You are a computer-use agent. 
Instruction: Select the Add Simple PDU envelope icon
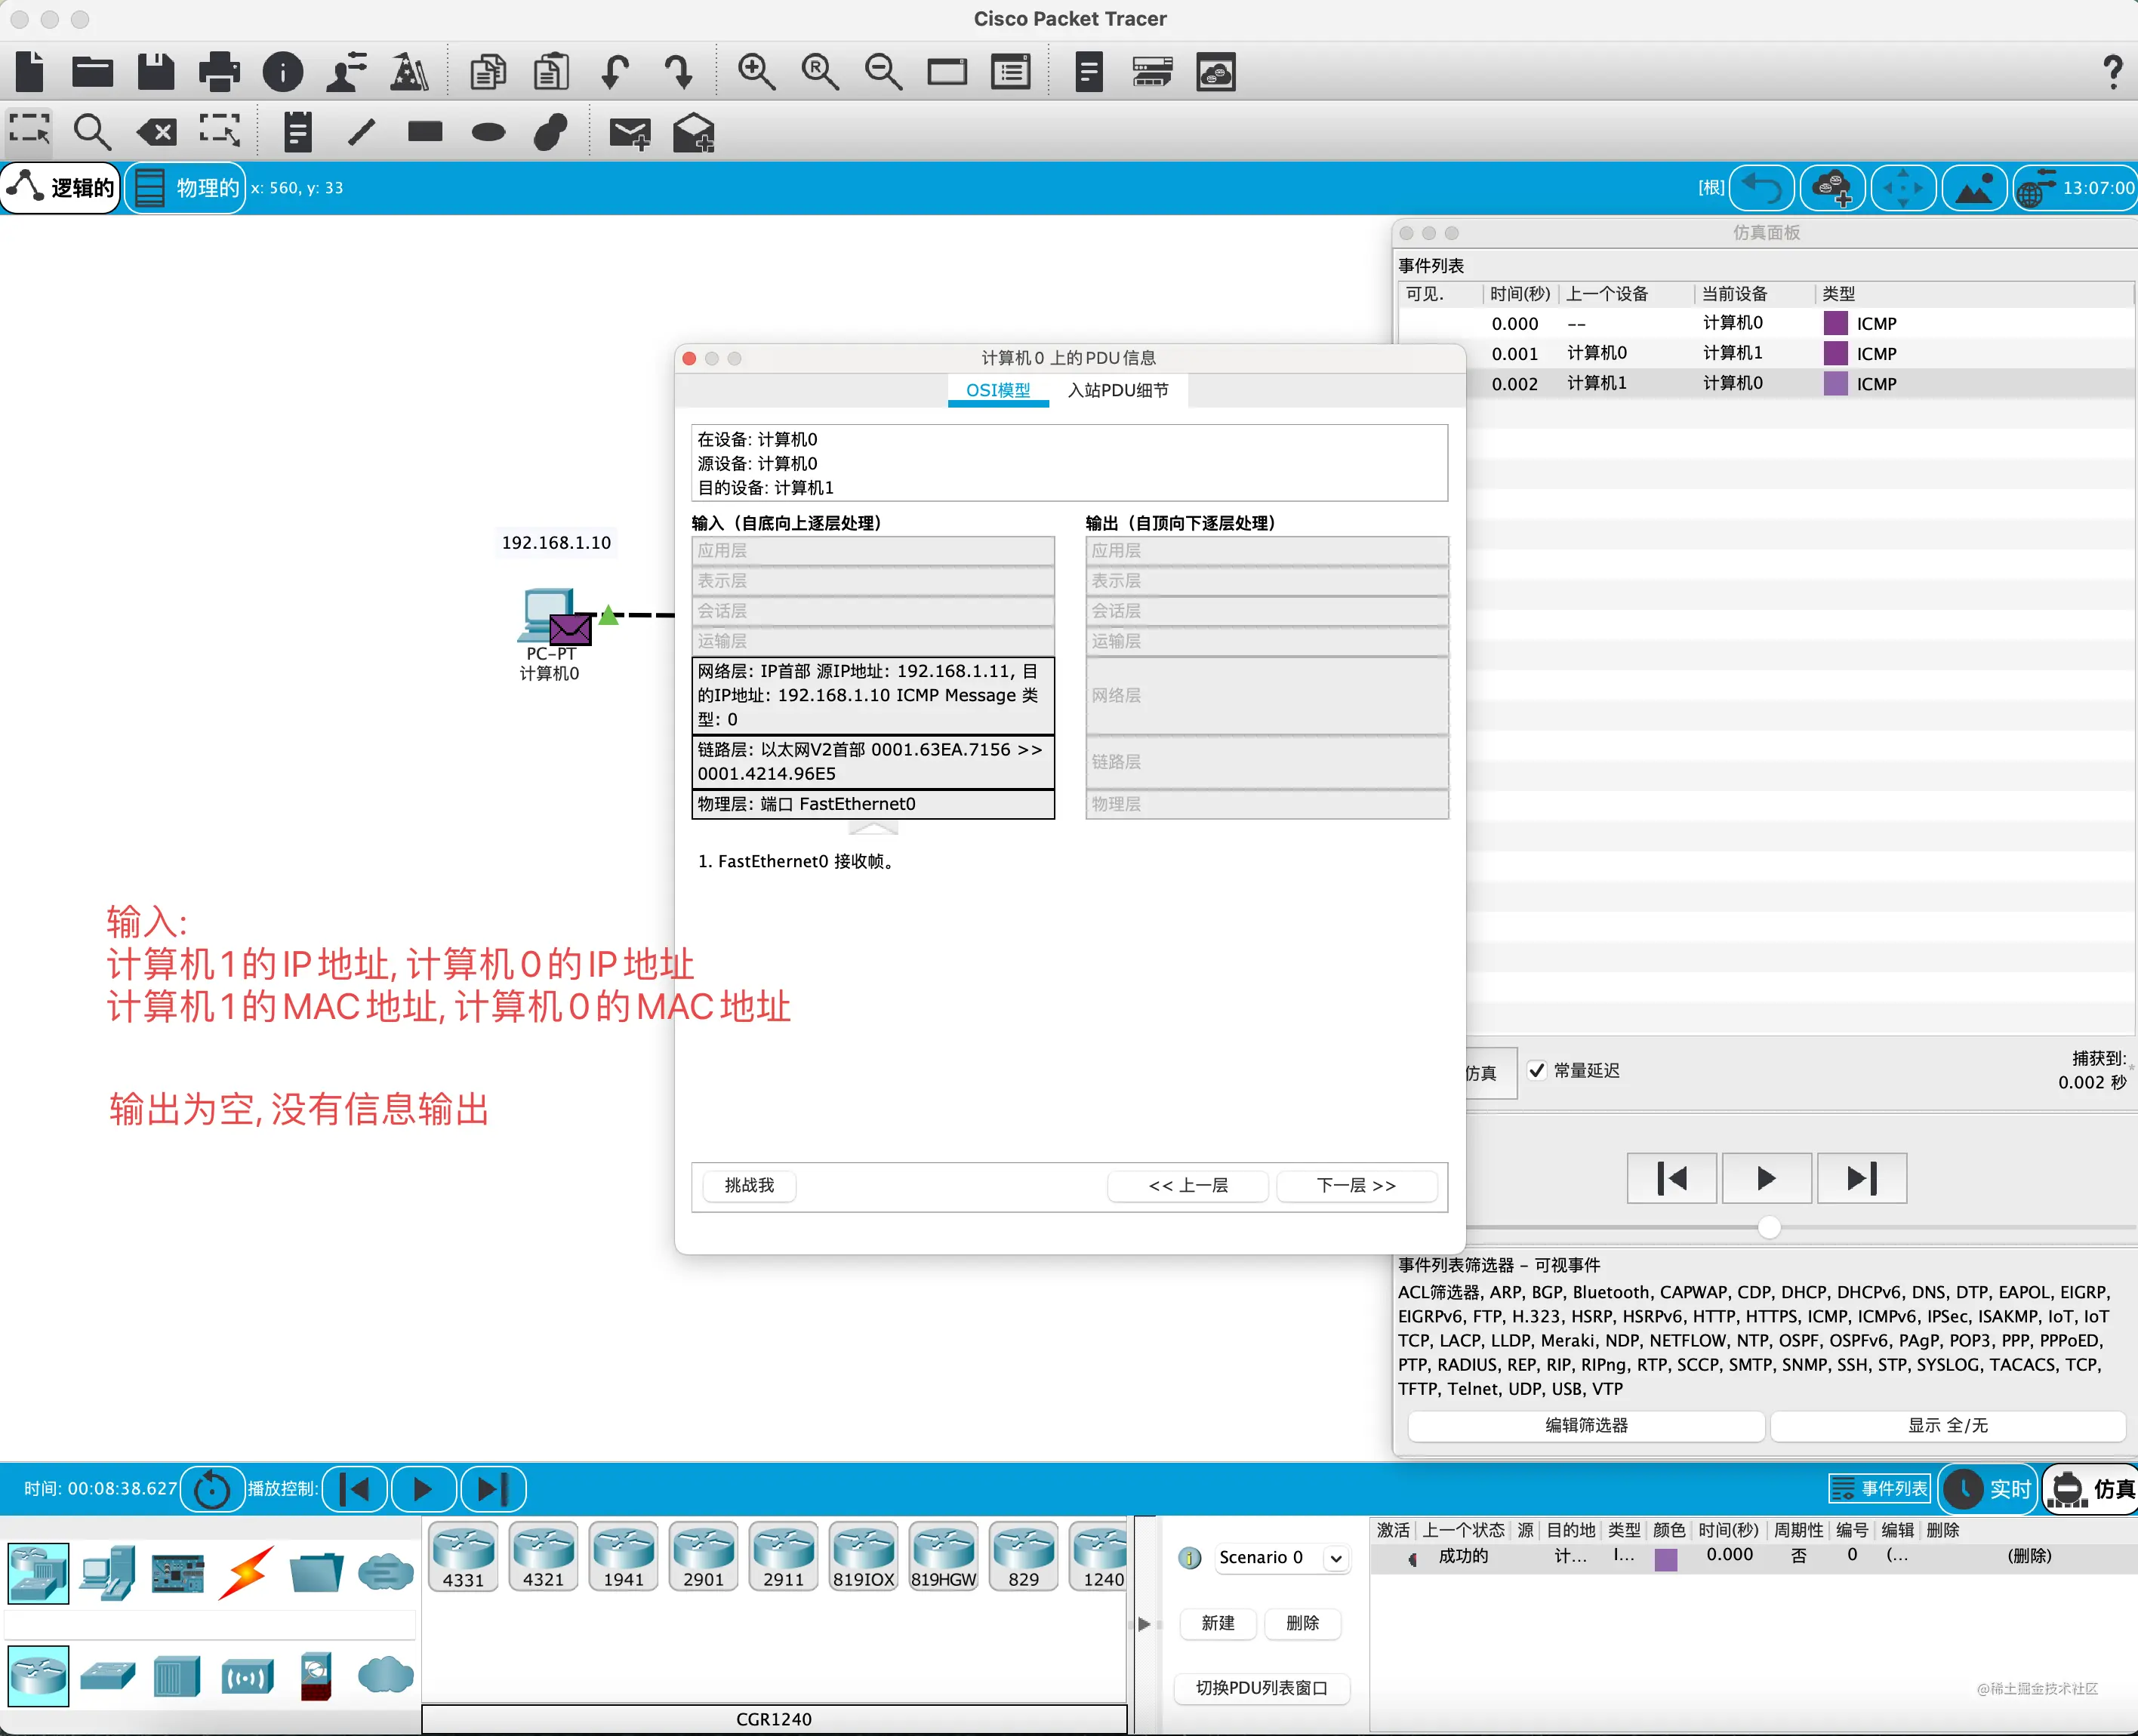(630, 133)
